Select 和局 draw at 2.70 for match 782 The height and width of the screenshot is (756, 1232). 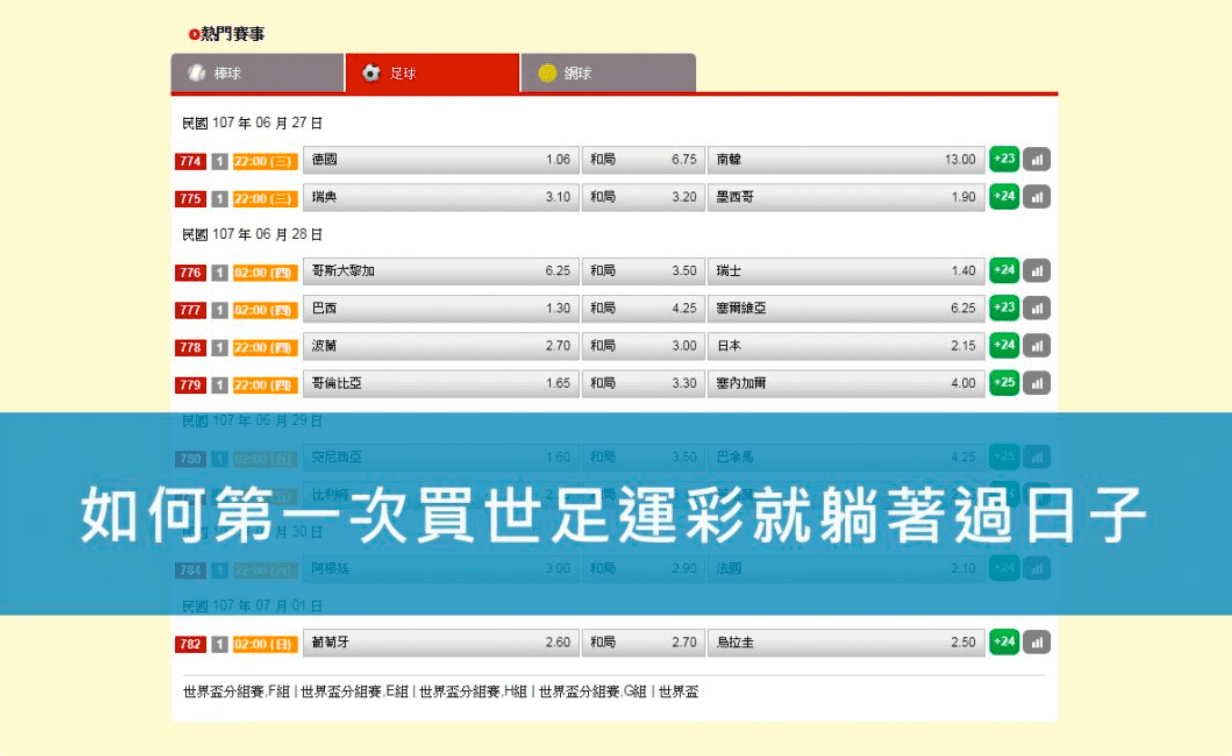pyautogui.click(x=643, y=643)
